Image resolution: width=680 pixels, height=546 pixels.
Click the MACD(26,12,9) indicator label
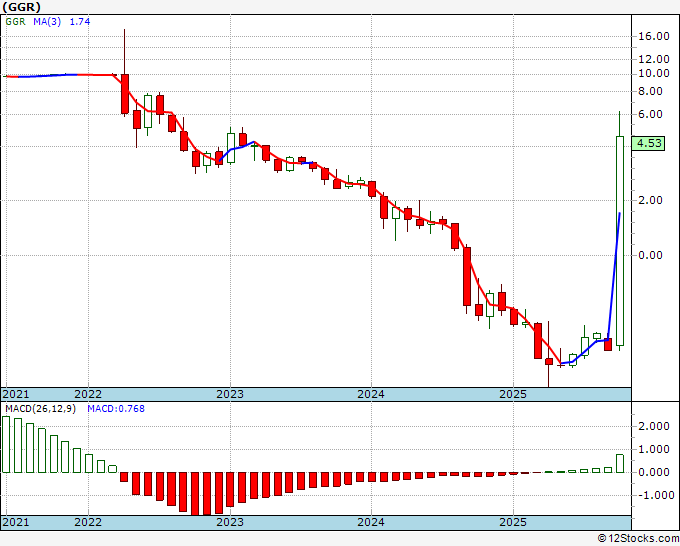pos(40,409)
